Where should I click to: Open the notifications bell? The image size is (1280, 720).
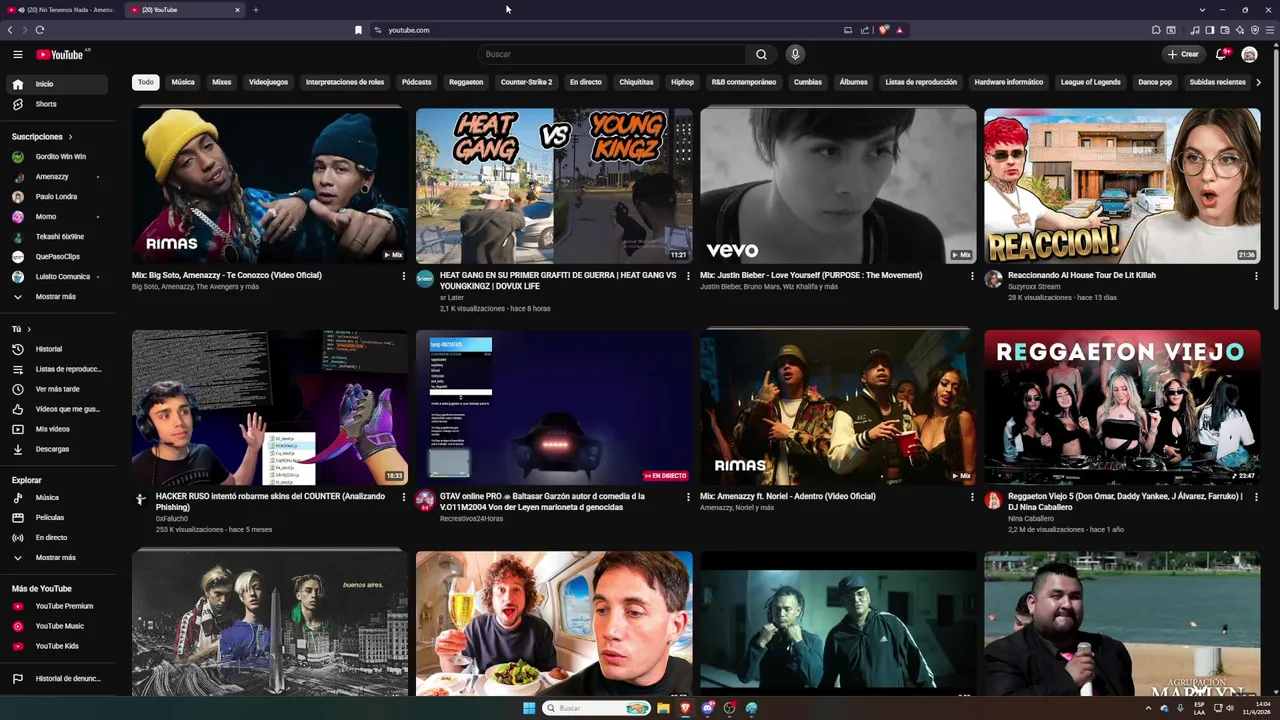click(1221, 54)
